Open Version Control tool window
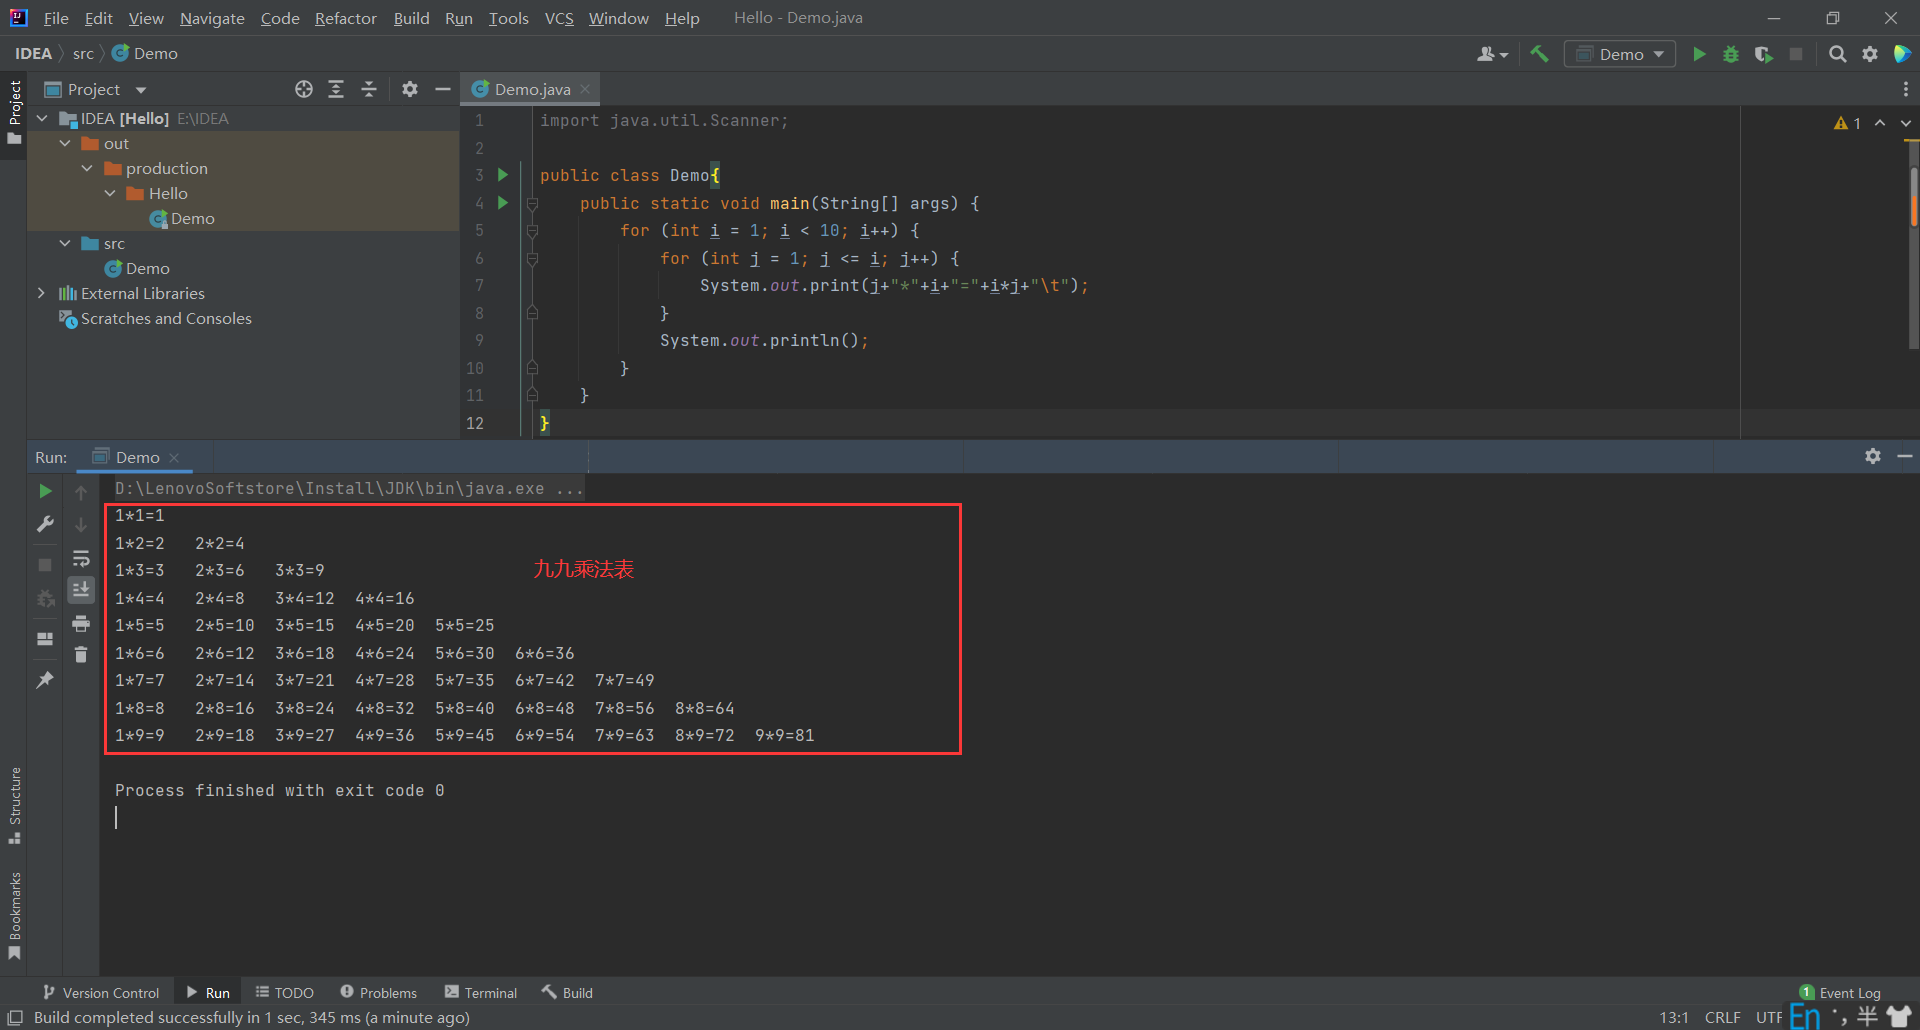 pyautogui.click(x=101, y=992)
